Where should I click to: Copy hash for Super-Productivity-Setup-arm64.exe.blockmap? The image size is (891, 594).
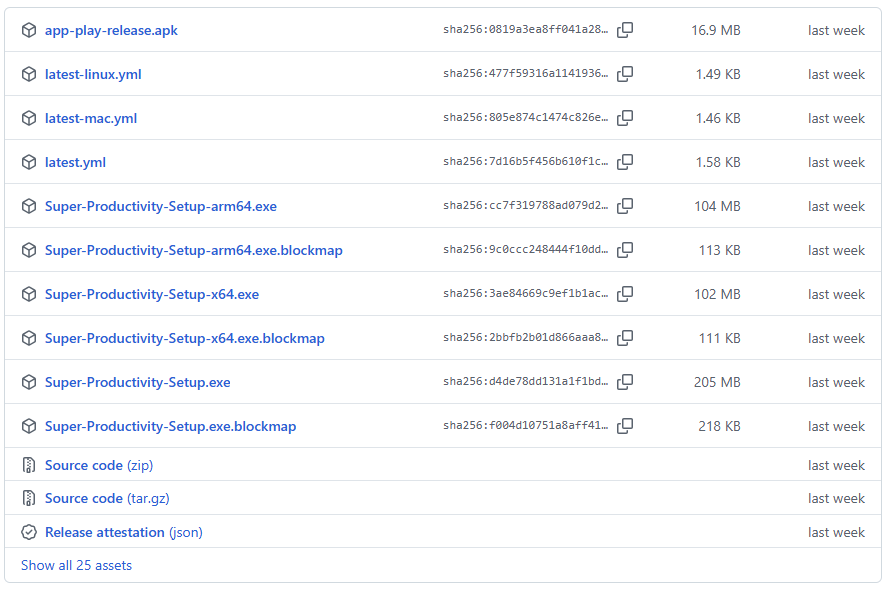(x=625, y=250)
